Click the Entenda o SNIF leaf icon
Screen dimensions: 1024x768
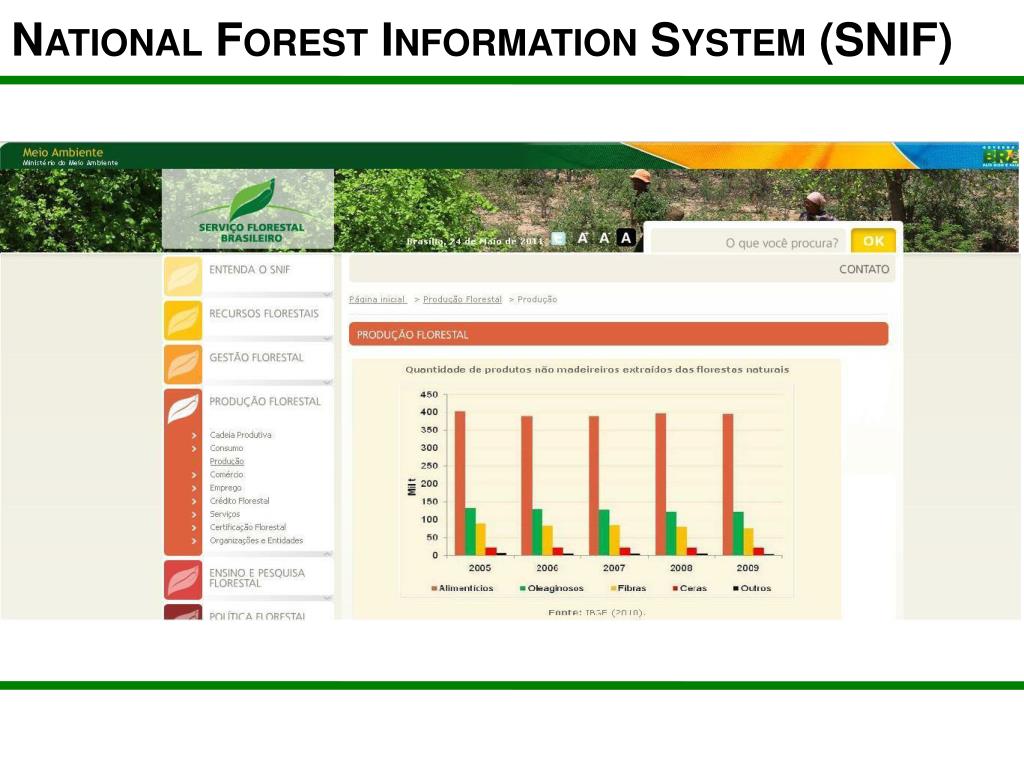click(183, 276)
